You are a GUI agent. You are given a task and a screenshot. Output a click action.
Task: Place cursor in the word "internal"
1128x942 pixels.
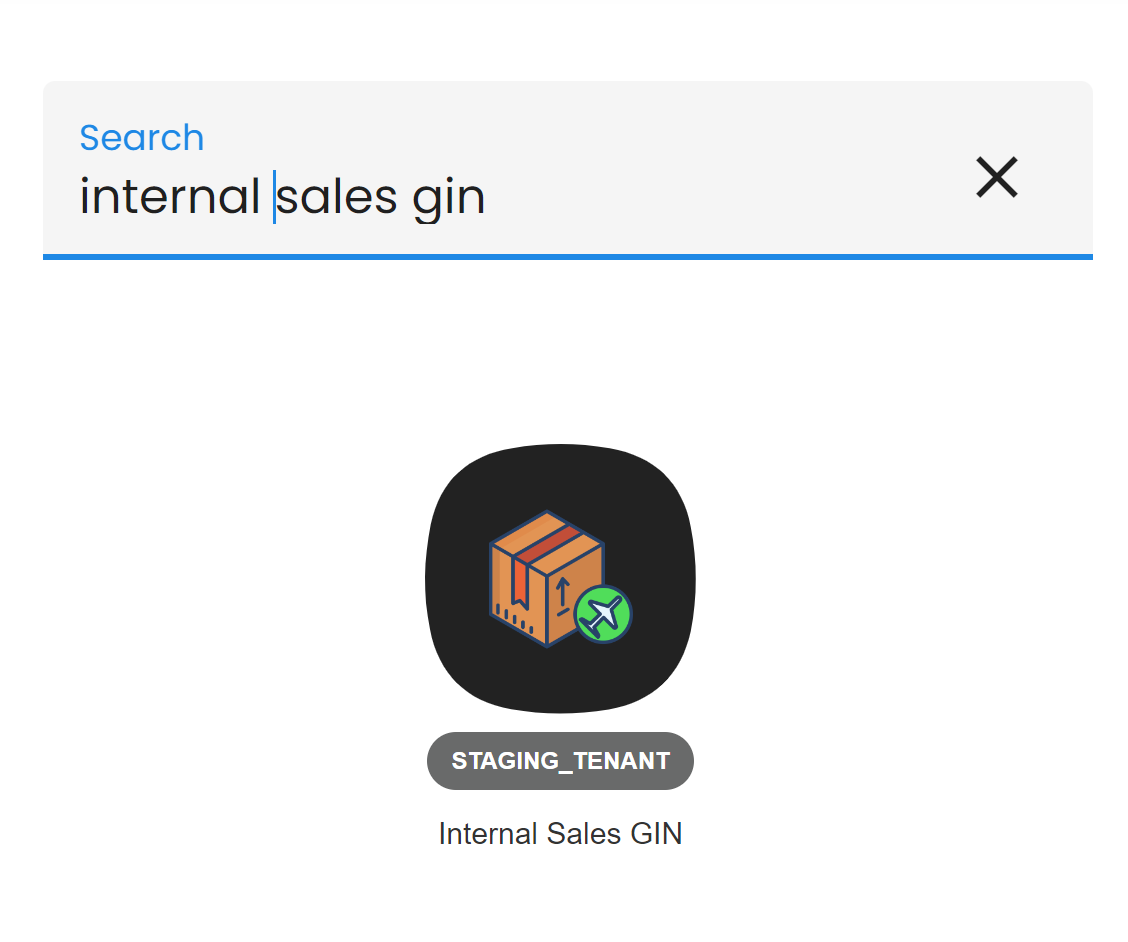[168, 196]
